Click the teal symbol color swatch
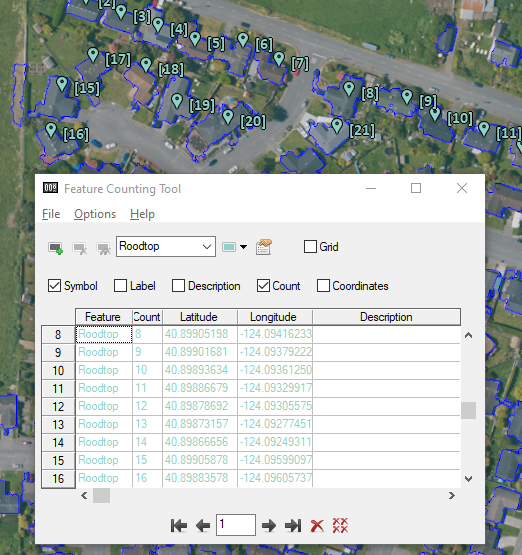Image resolution: width=522 pixels, height=555 pixels. click(x=229, y=247)
